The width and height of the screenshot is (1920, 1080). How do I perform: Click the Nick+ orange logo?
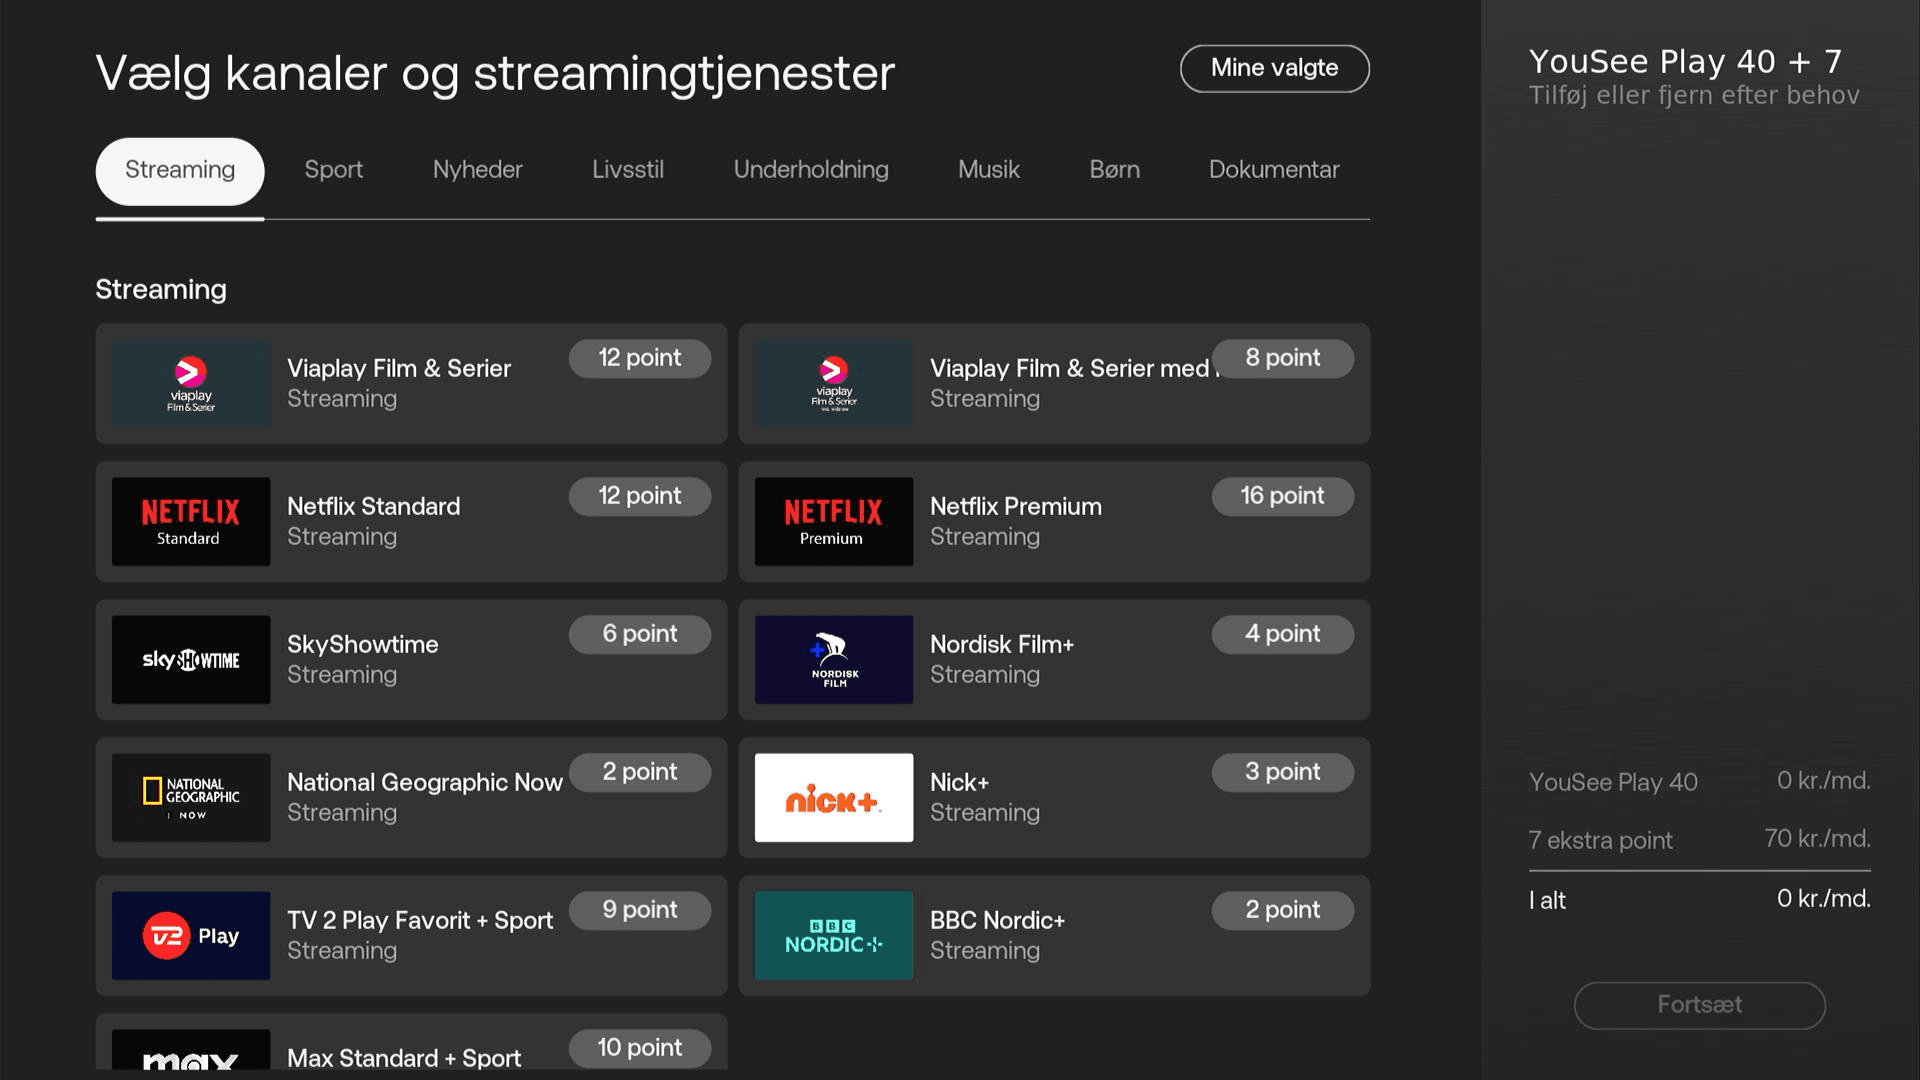pos(833,797)
